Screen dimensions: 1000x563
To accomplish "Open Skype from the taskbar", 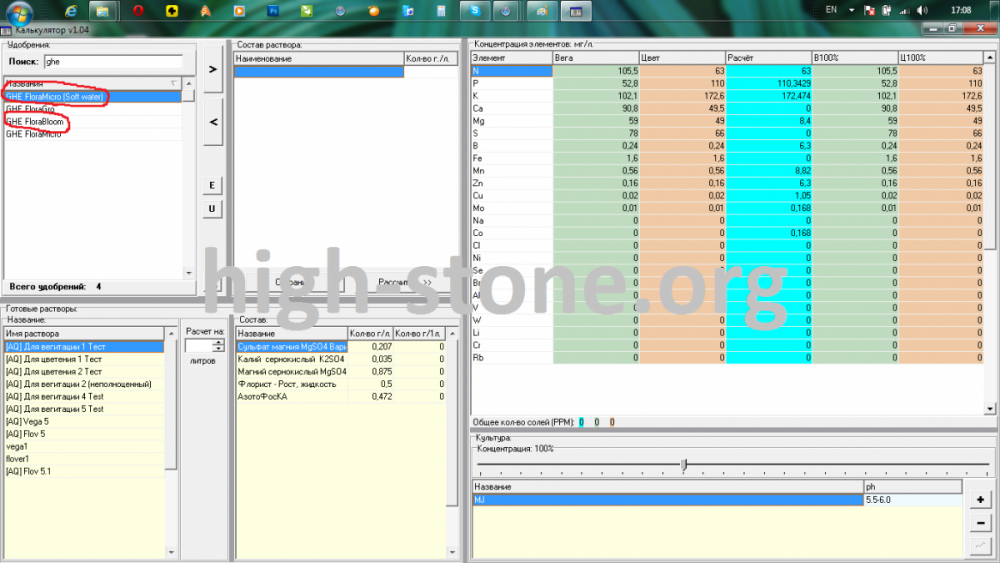I will point(474,11).
